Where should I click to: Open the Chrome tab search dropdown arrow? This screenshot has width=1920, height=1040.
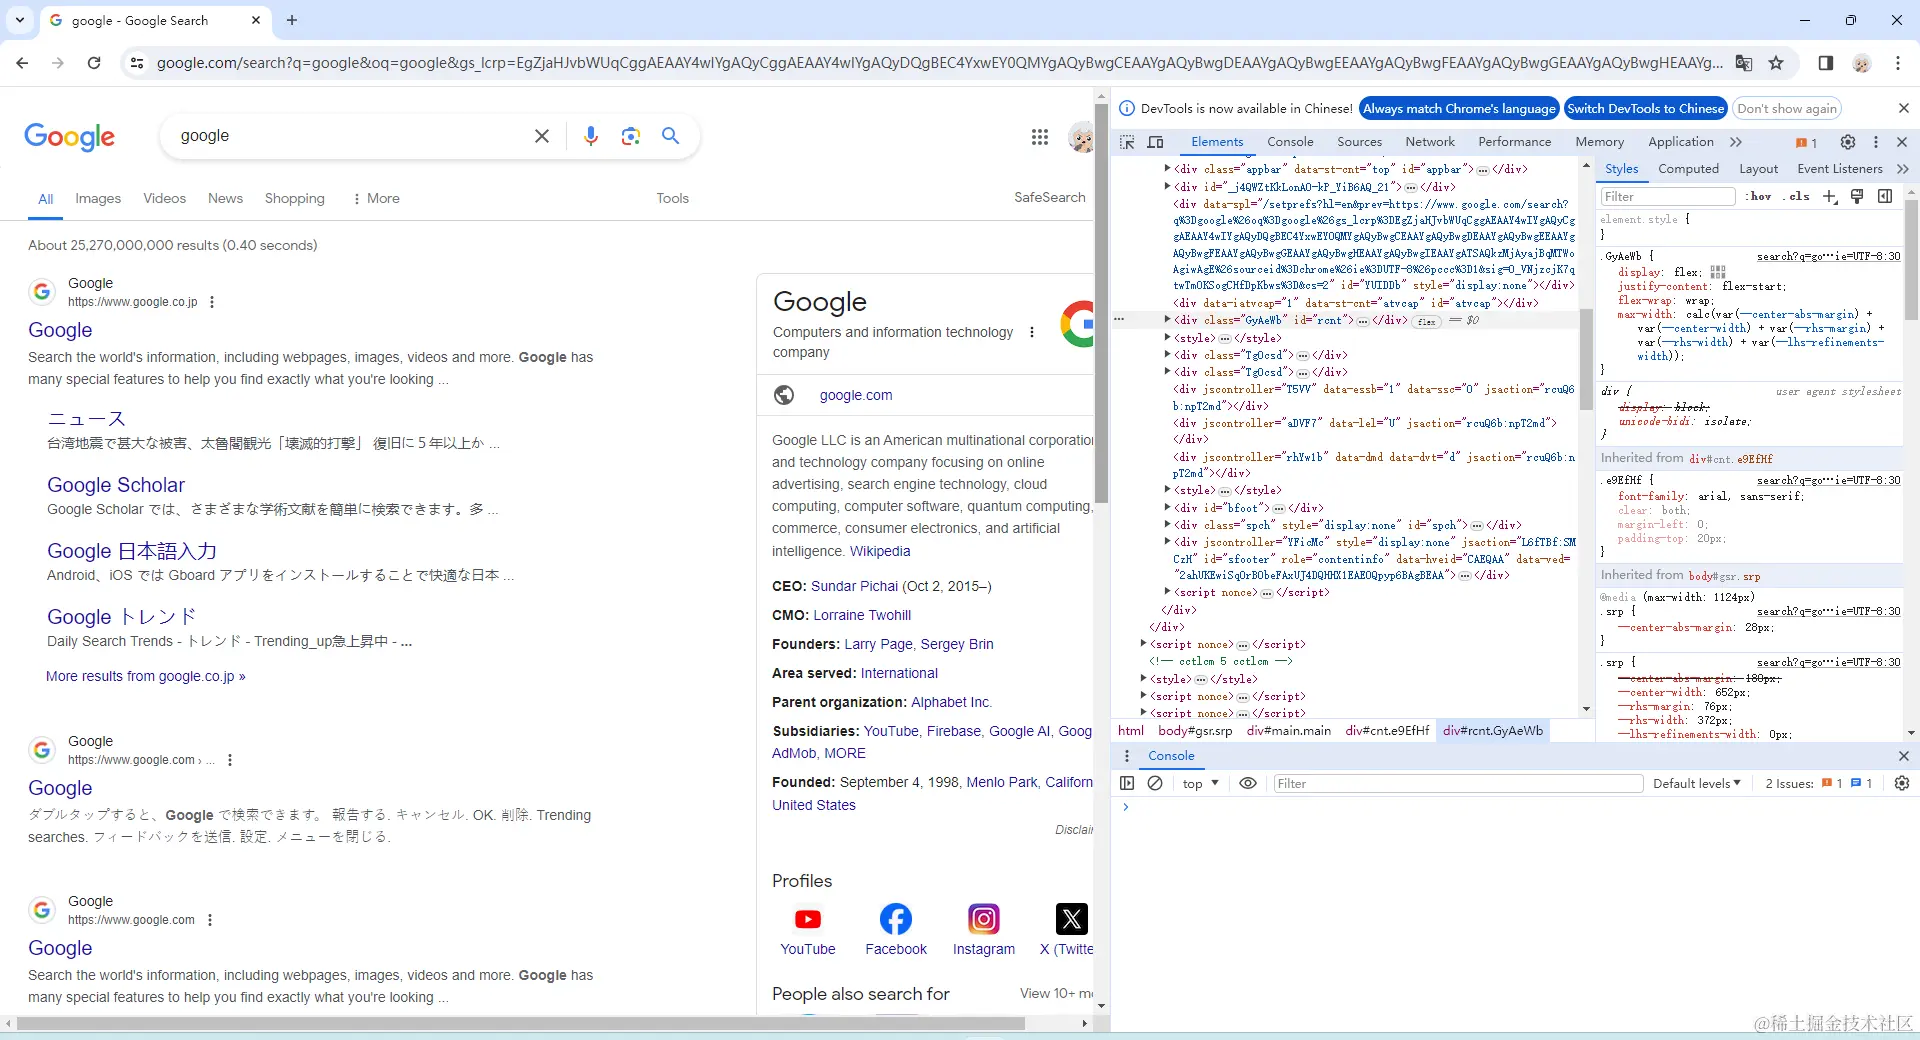tap(20, 20)
